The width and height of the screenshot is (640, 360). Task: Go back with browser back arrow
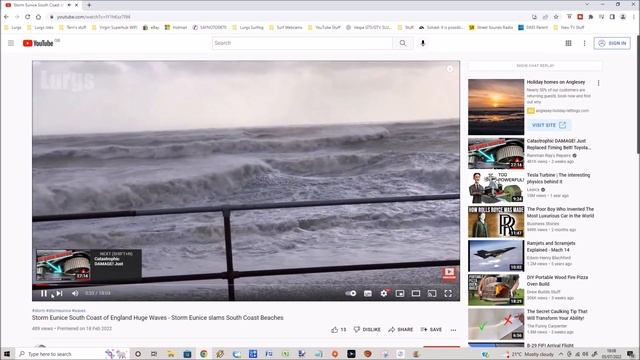[6, 17]
